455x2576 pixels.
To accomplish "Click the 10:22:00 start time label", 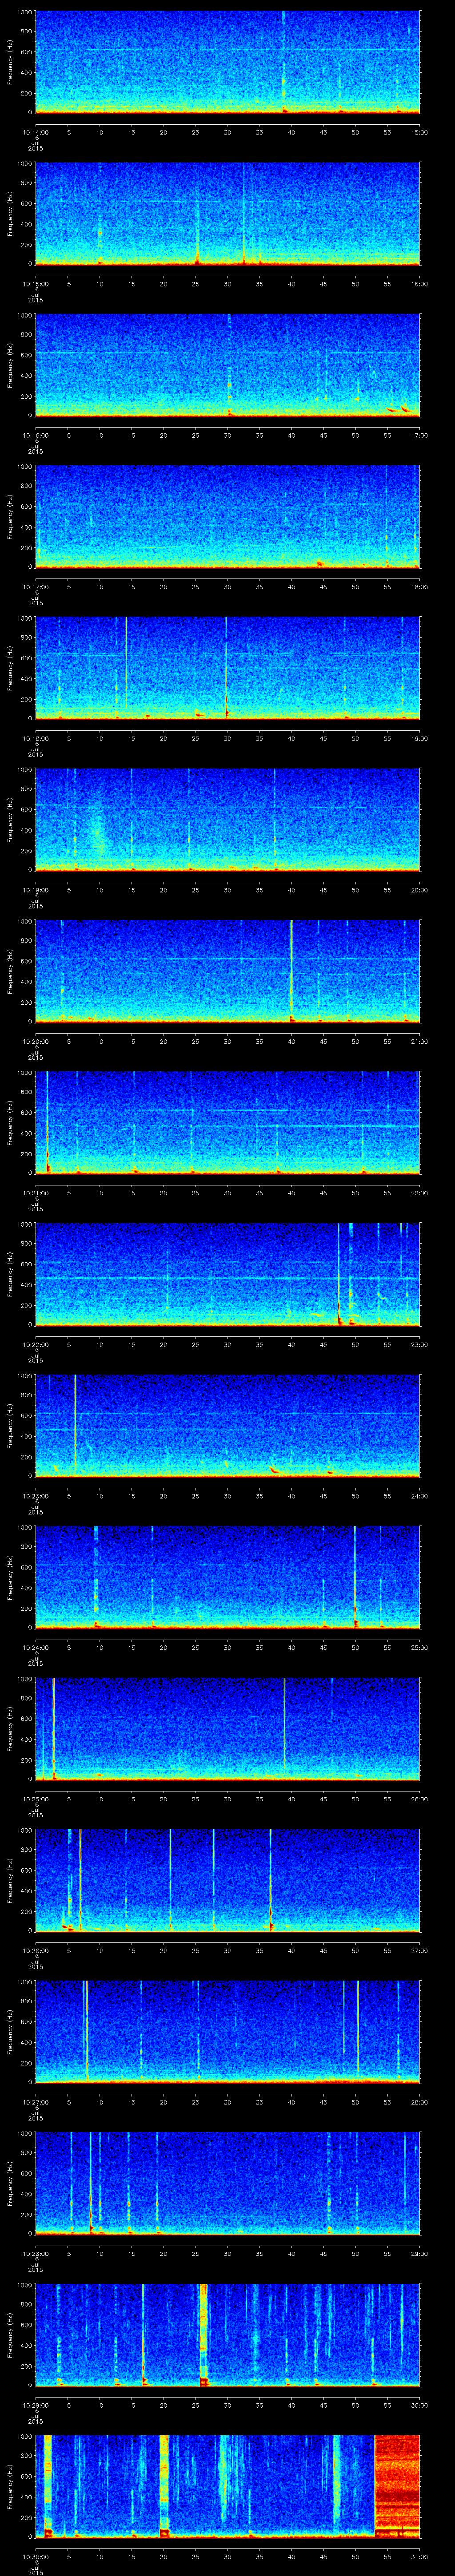I will click(x=35, y=1344).
